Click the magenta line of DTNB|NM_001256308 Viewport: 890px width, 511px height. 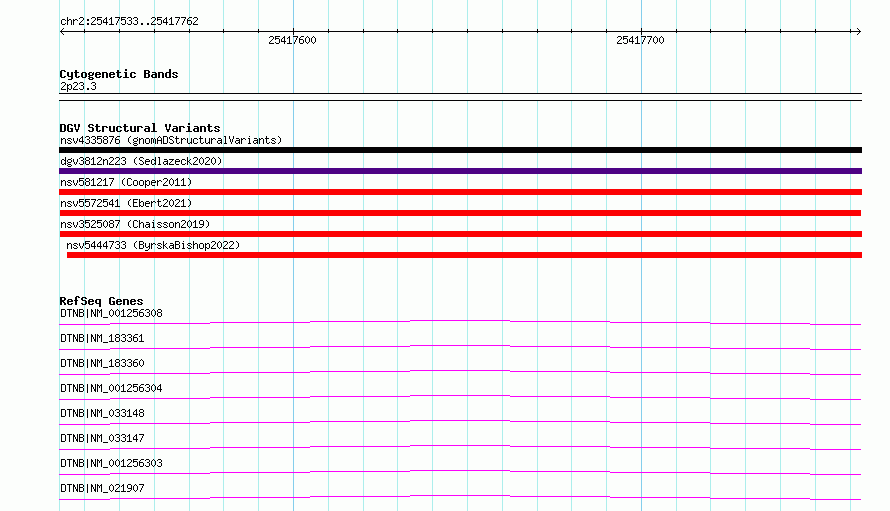pyautogui.click(x=460, y=322)
